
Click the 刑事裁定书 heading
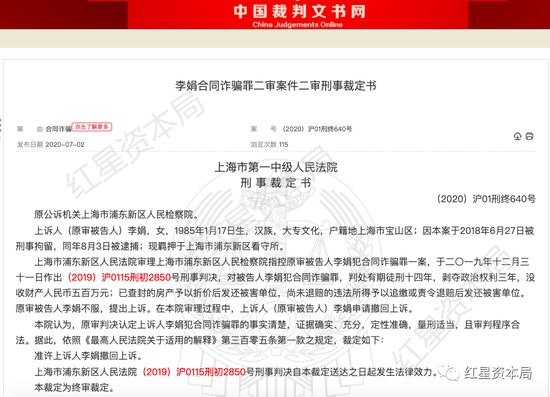[276, 183]
